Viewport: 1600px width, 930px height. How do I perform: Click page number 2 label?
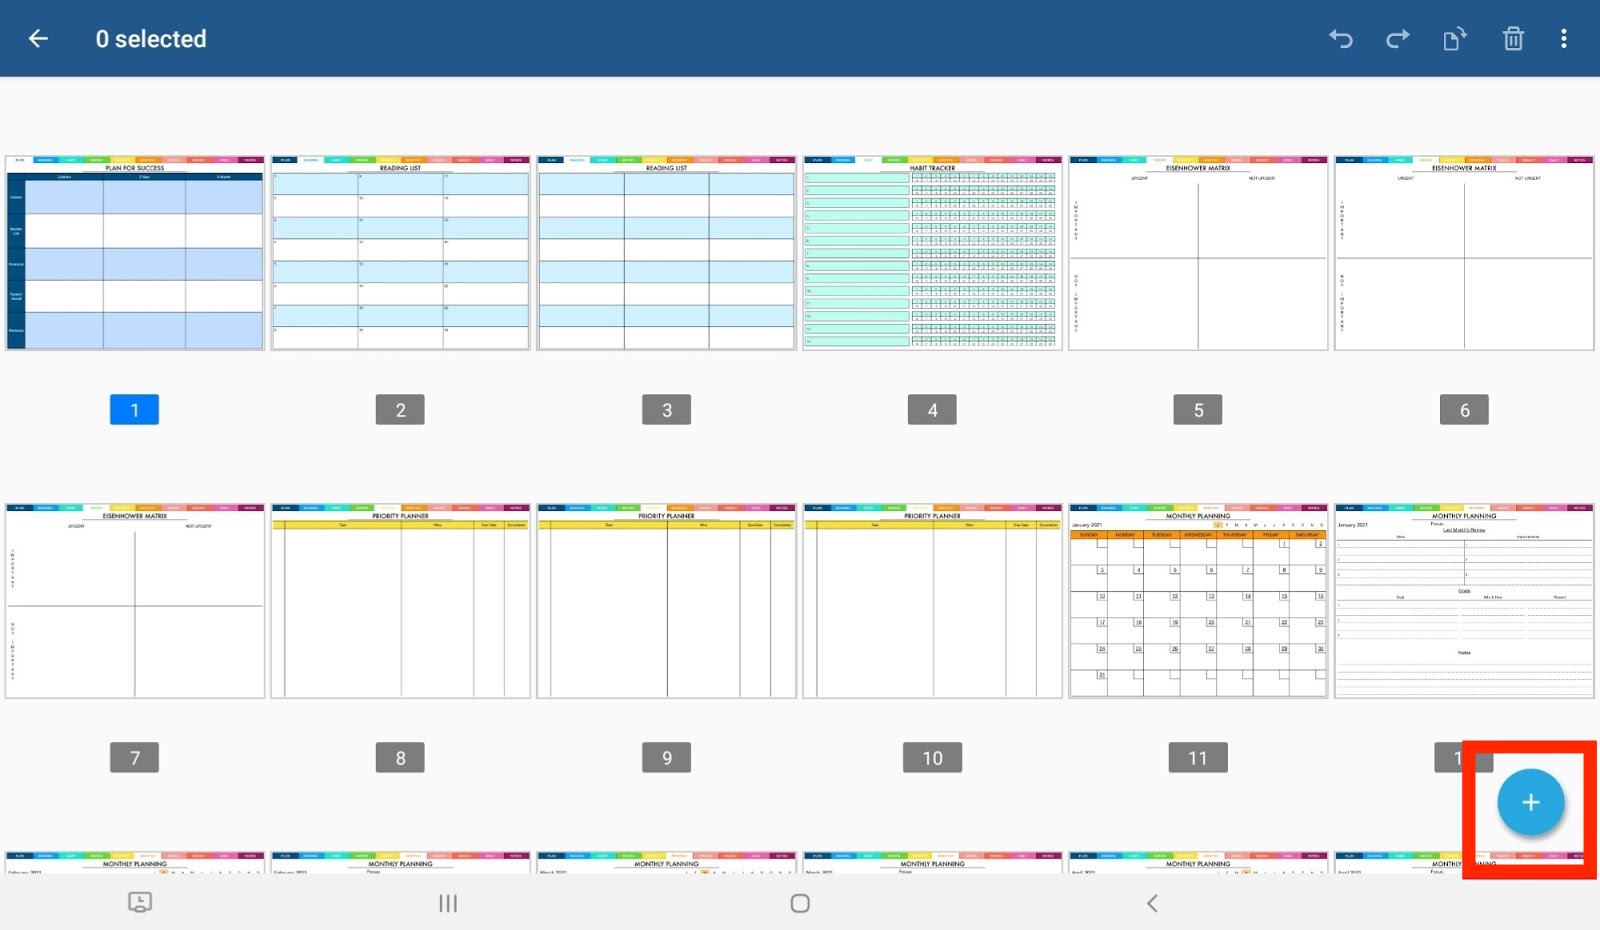[400, 410]
